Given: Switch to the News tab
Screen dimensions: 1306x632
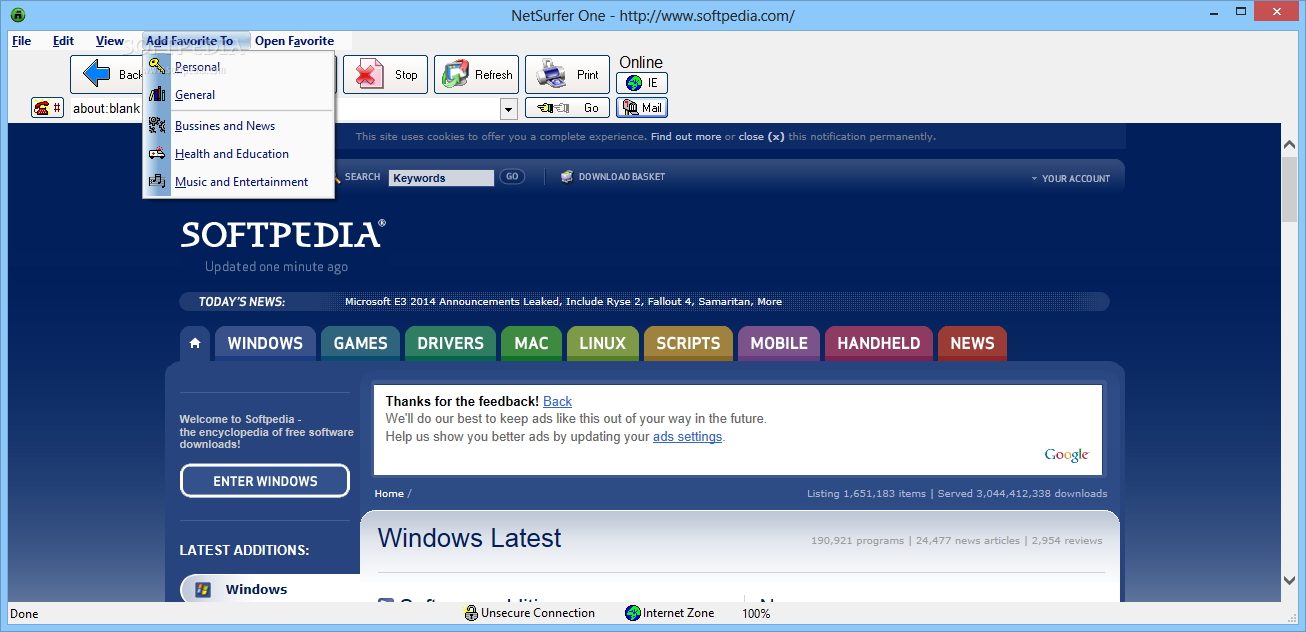Looking at the screenshot, I should (972, 343).
